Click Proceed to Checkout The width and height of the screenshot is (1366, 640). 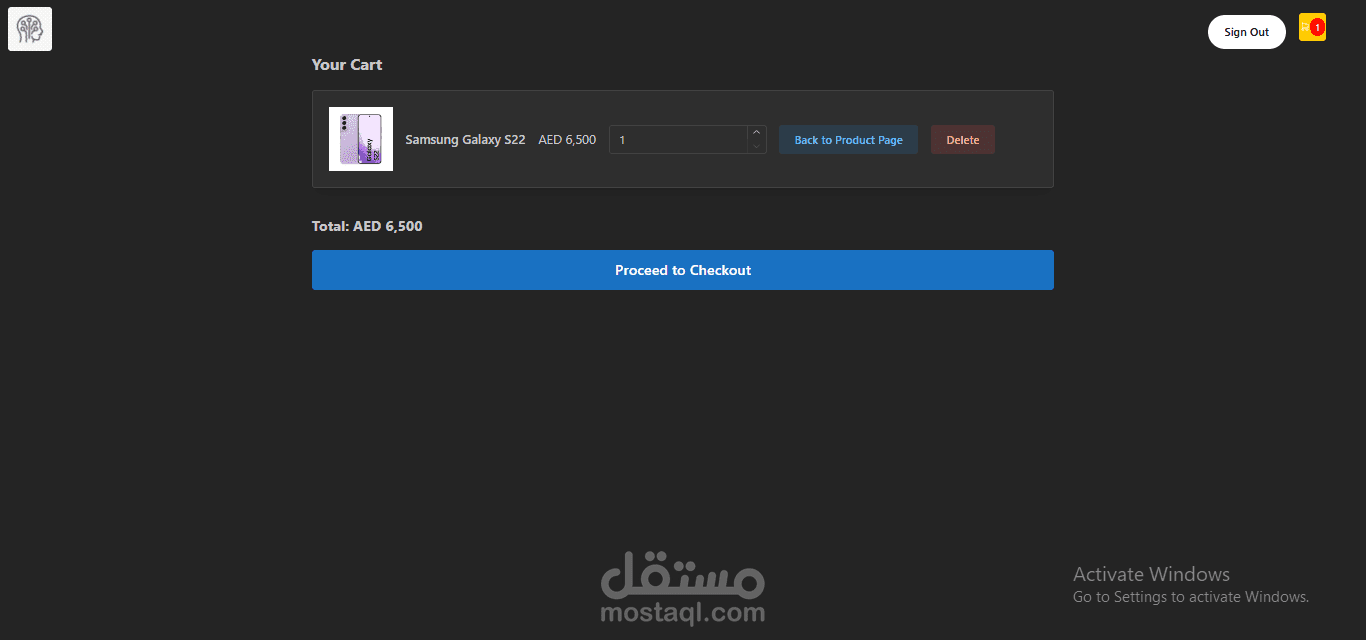tap(683, 270)
